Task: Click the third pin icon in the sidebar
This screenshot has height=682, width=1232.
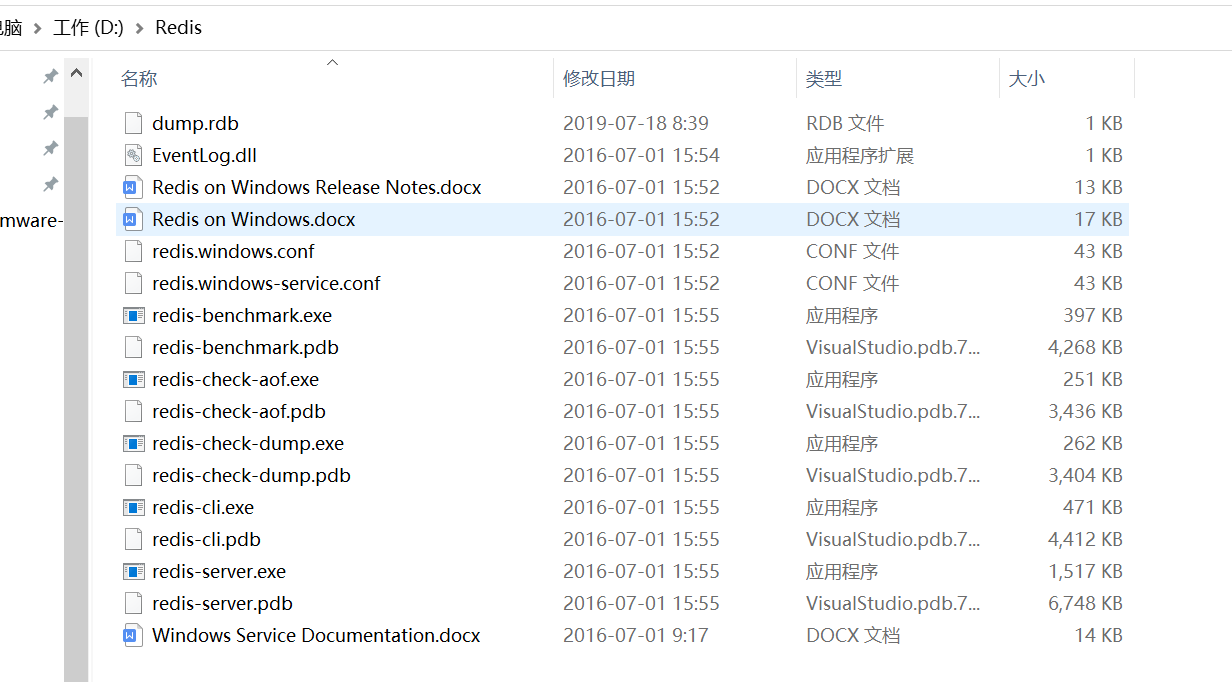Action: 50,148
